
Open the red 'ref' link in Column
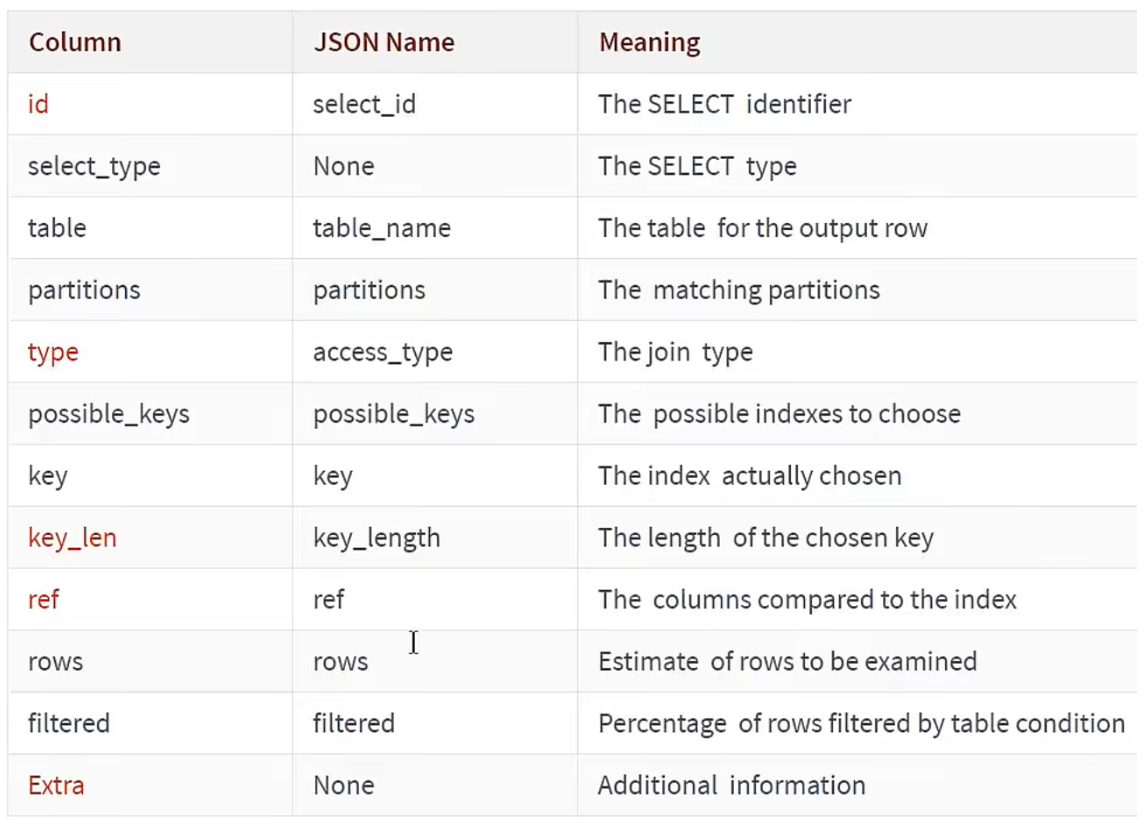coord(43,600)
